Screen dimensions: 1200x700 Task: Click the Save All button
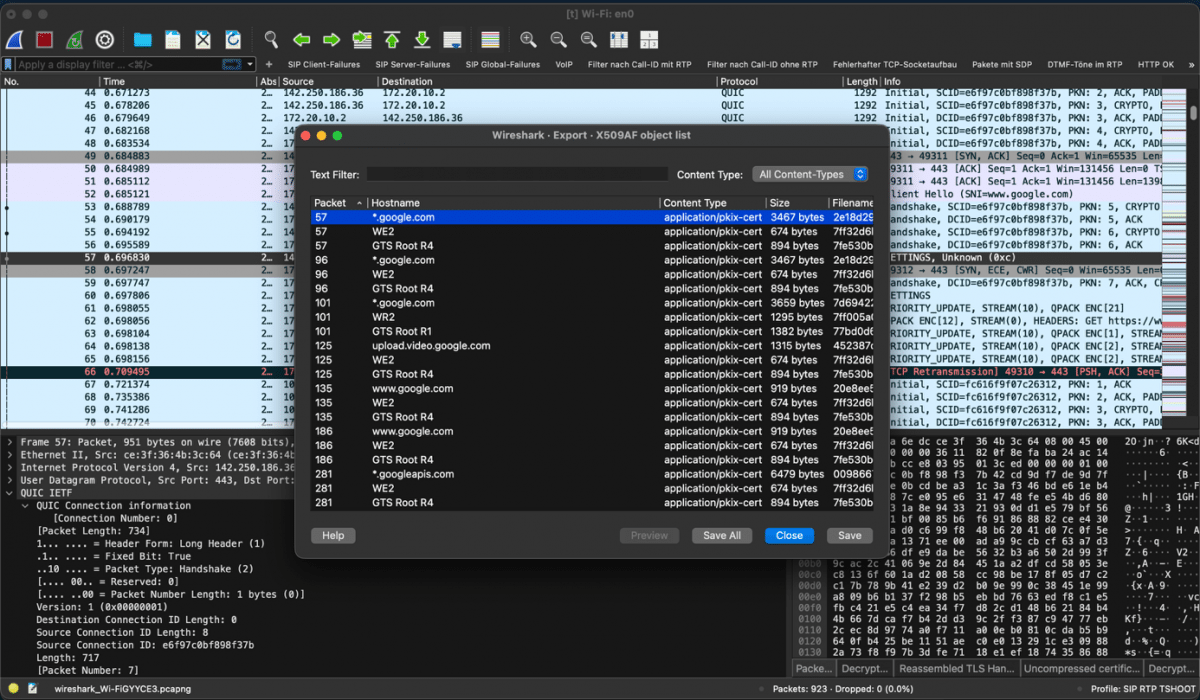tap(721, 535)
